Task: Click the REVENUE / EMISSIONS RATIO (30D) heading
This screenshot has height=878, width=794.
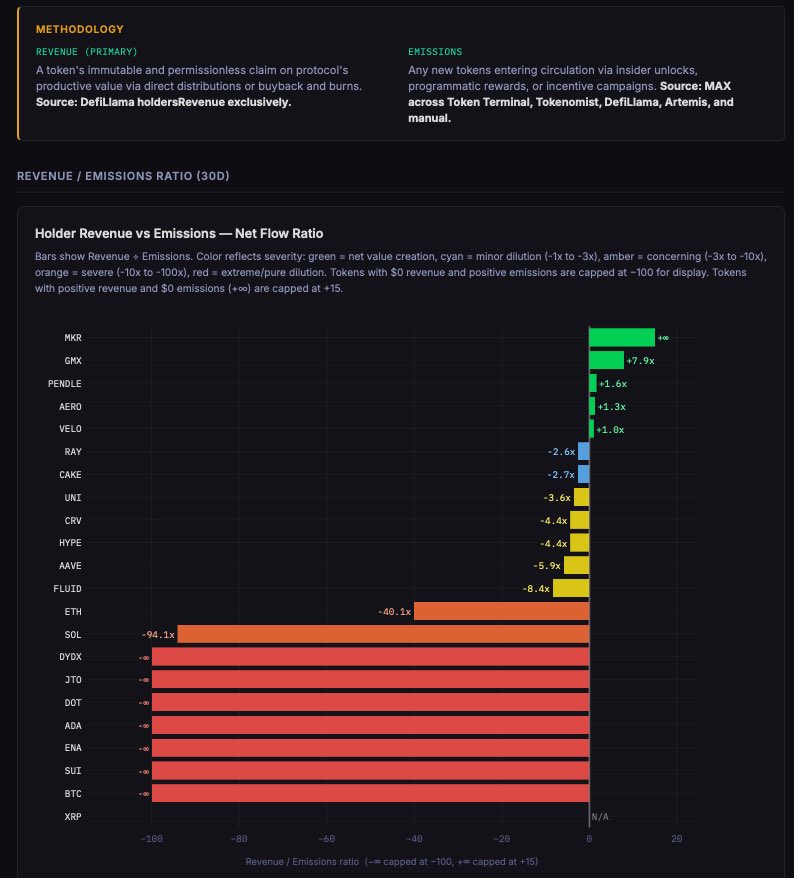Action: coord(123,176)
